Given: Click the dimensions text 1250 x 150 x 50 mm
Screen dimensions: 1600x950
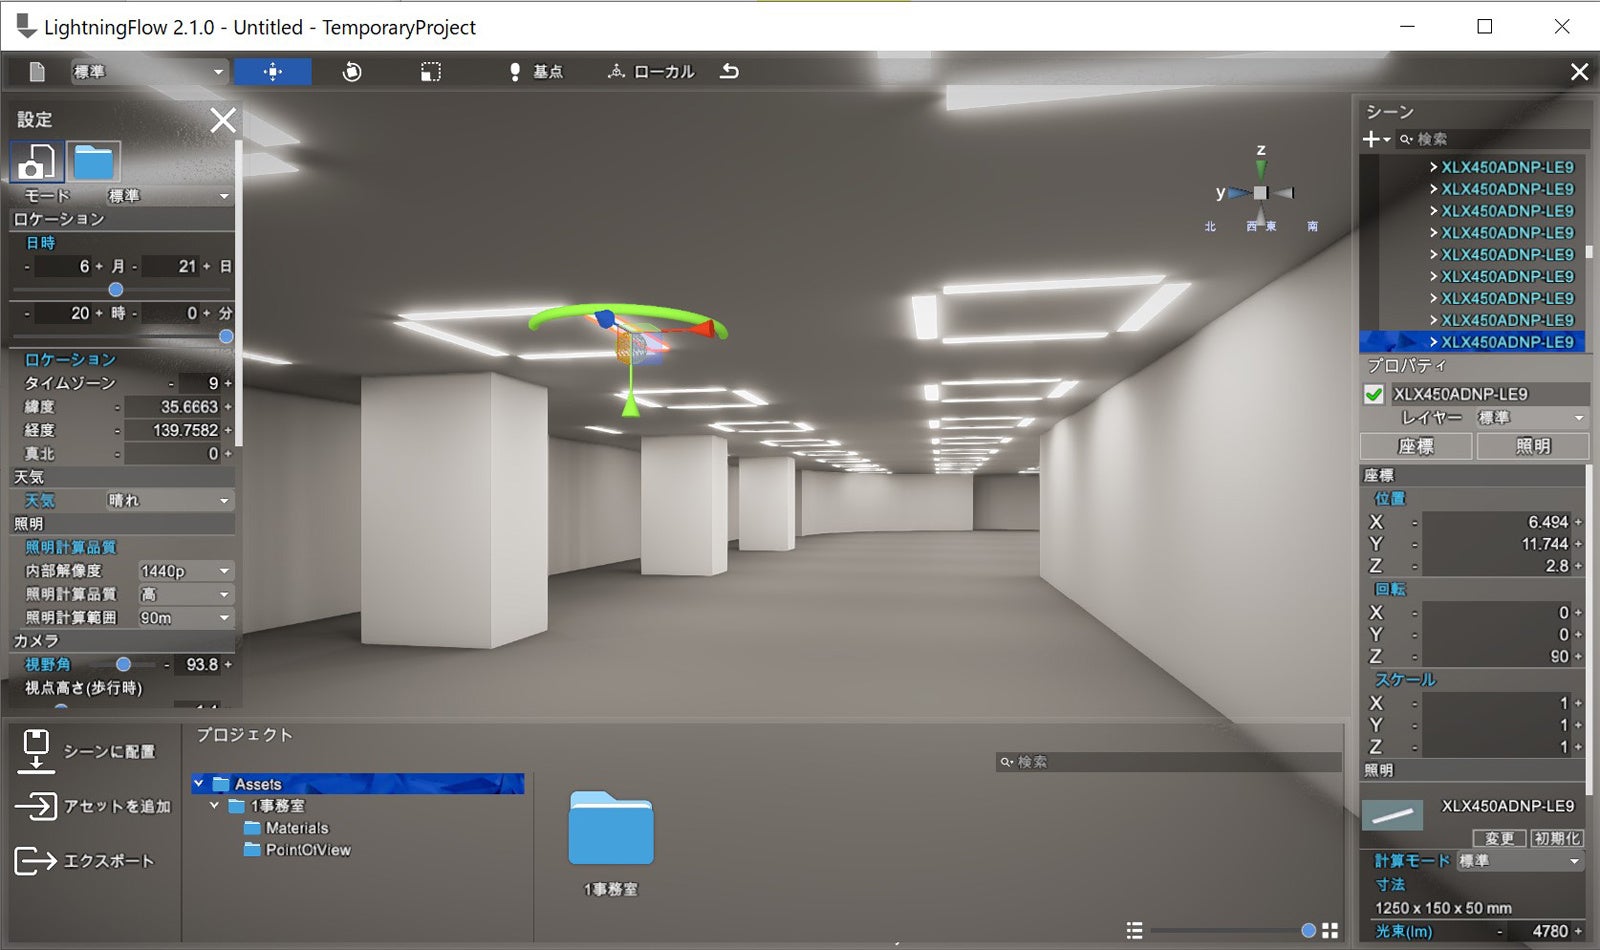Looking at the screenshot, I should click(x=1443, y=908).
